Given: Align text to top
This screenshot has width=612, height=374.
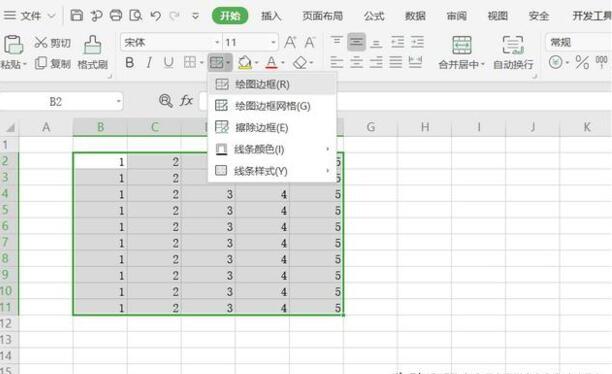Looking at the screenshot, I should coord(337,41).
